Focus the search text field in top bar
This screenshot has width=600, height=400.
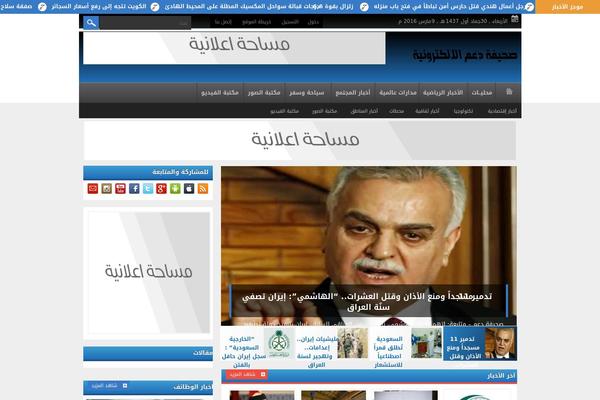(x=145, y=23)
